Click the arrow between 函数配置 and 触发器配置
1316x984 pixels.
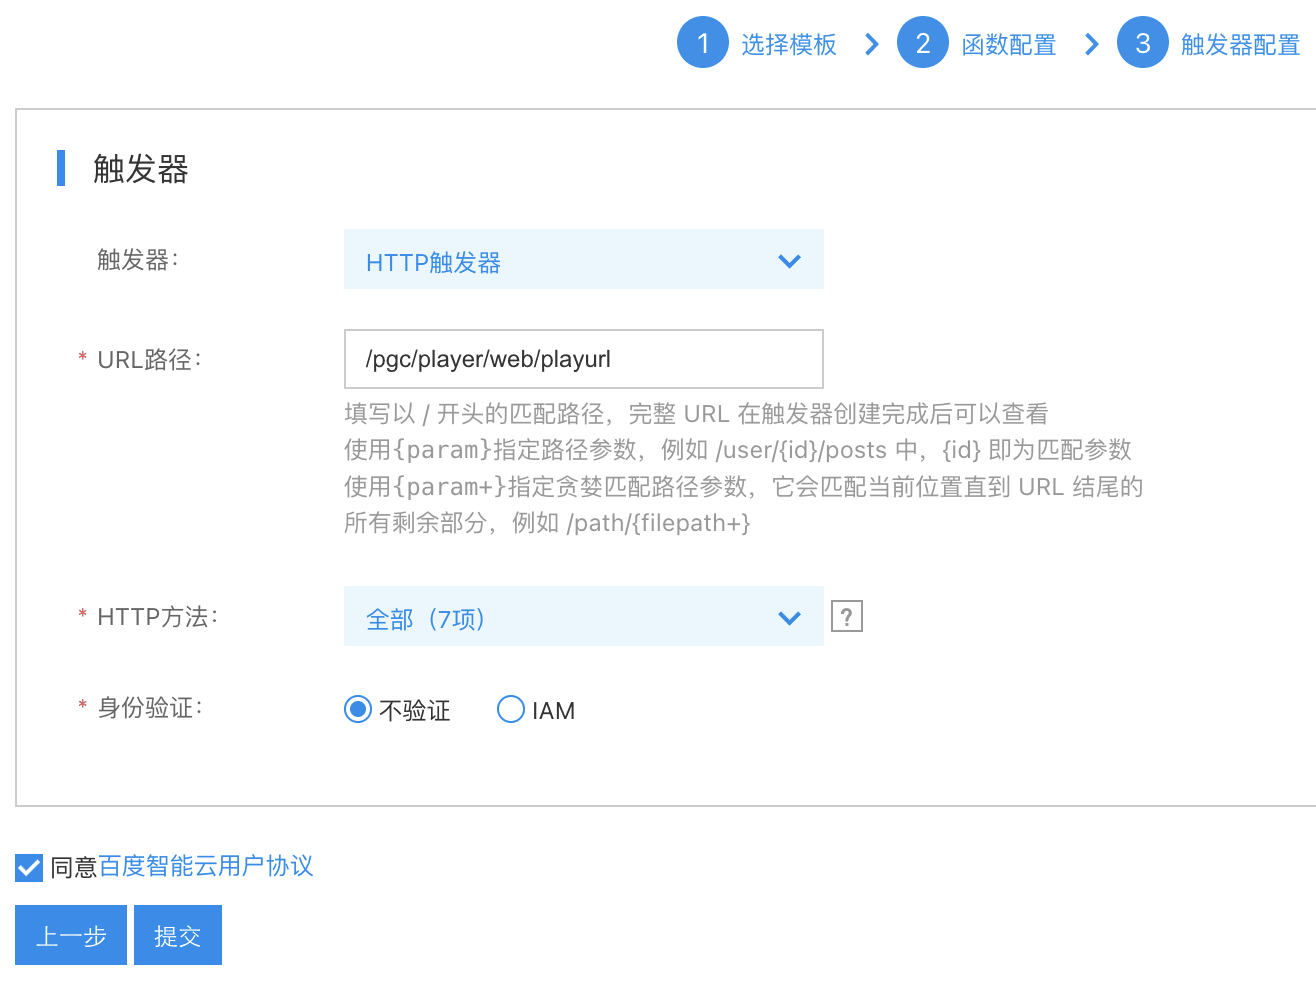(x=1090, y=42)
